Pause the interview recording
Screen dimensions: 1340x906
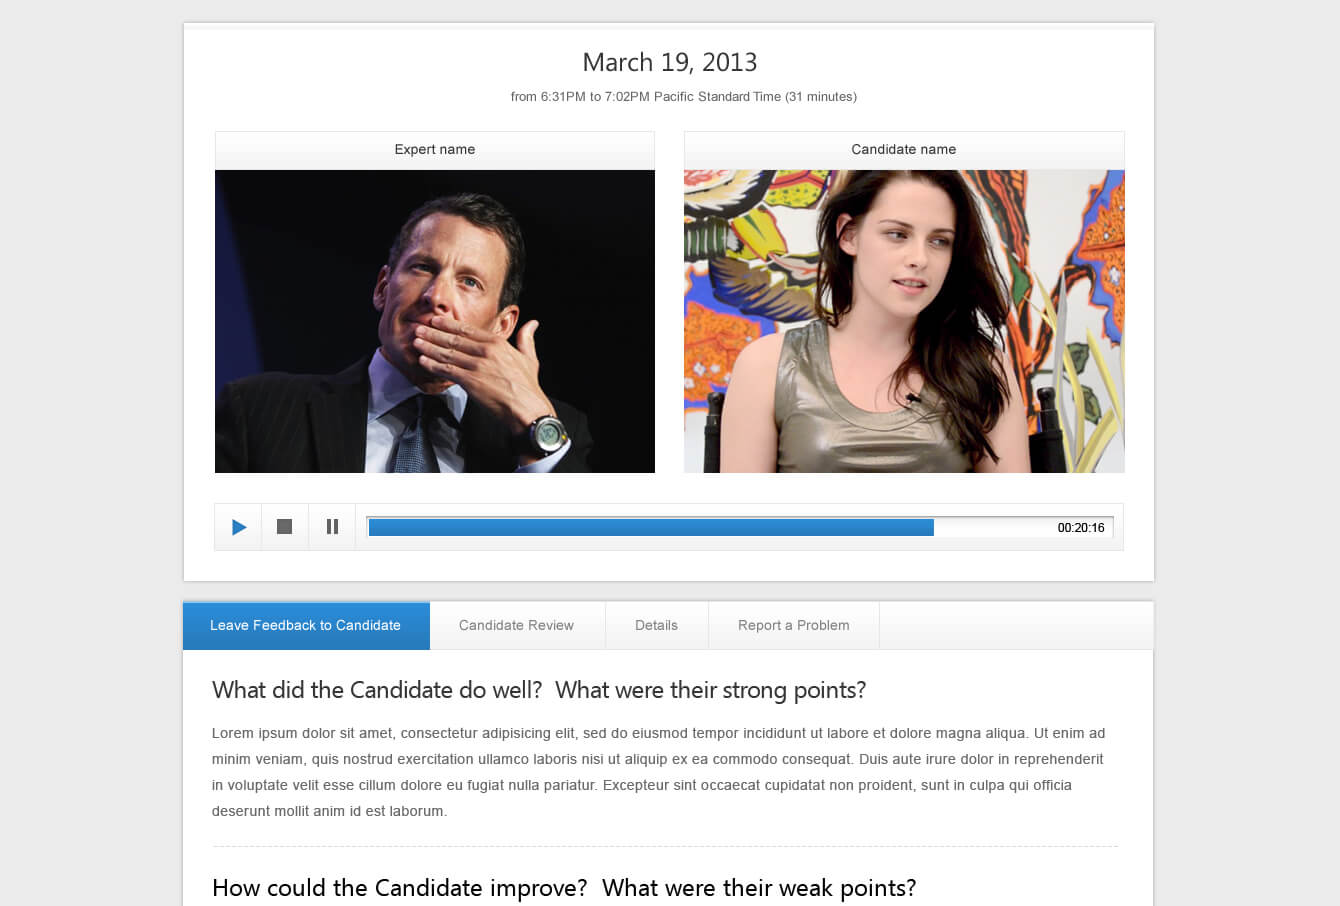coord(332,527)
